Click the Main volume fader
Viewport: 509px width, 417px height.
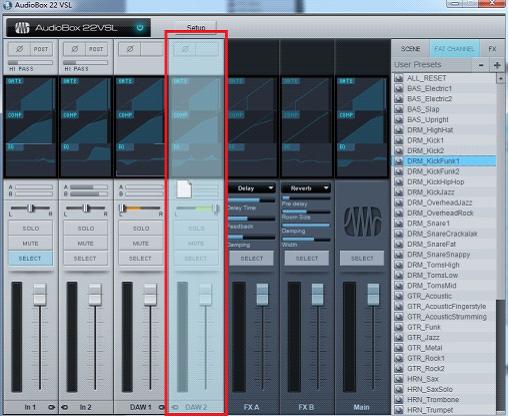pos(373,295)
